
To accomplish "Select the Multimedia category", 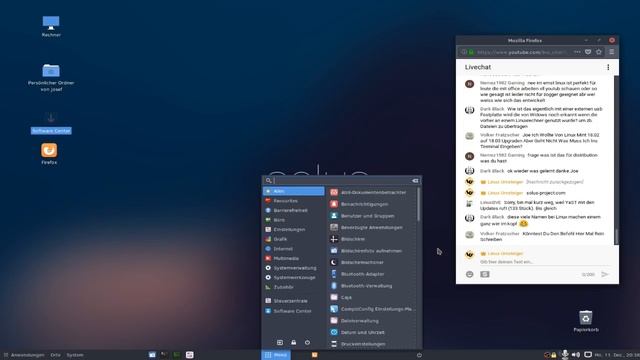I will pyautogui.click(x=293, y=258).
